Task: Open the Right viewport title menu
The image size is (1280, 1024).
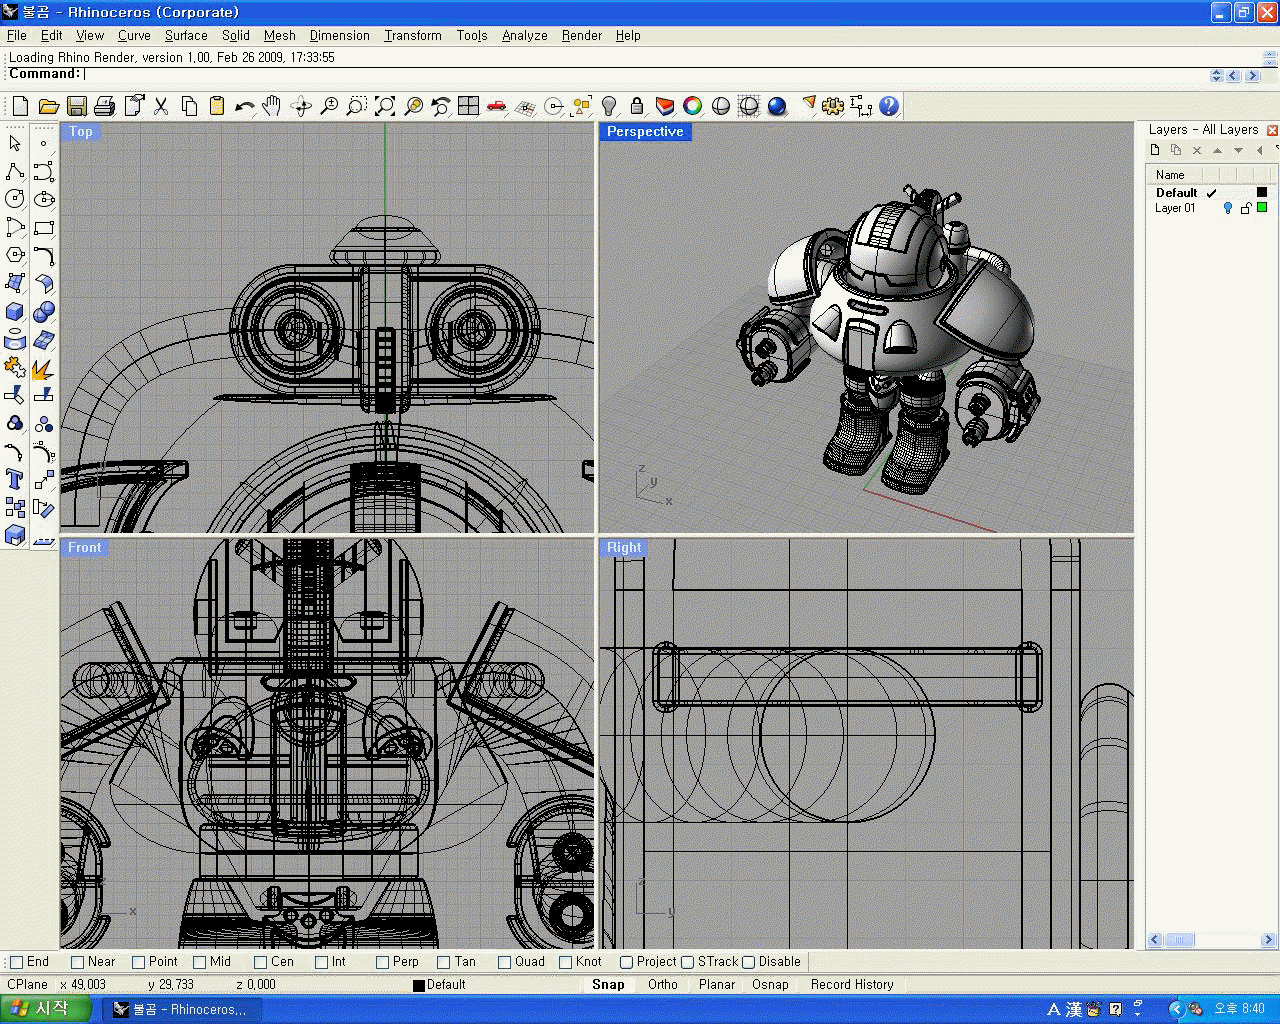Action: click(x=624, y=548)
